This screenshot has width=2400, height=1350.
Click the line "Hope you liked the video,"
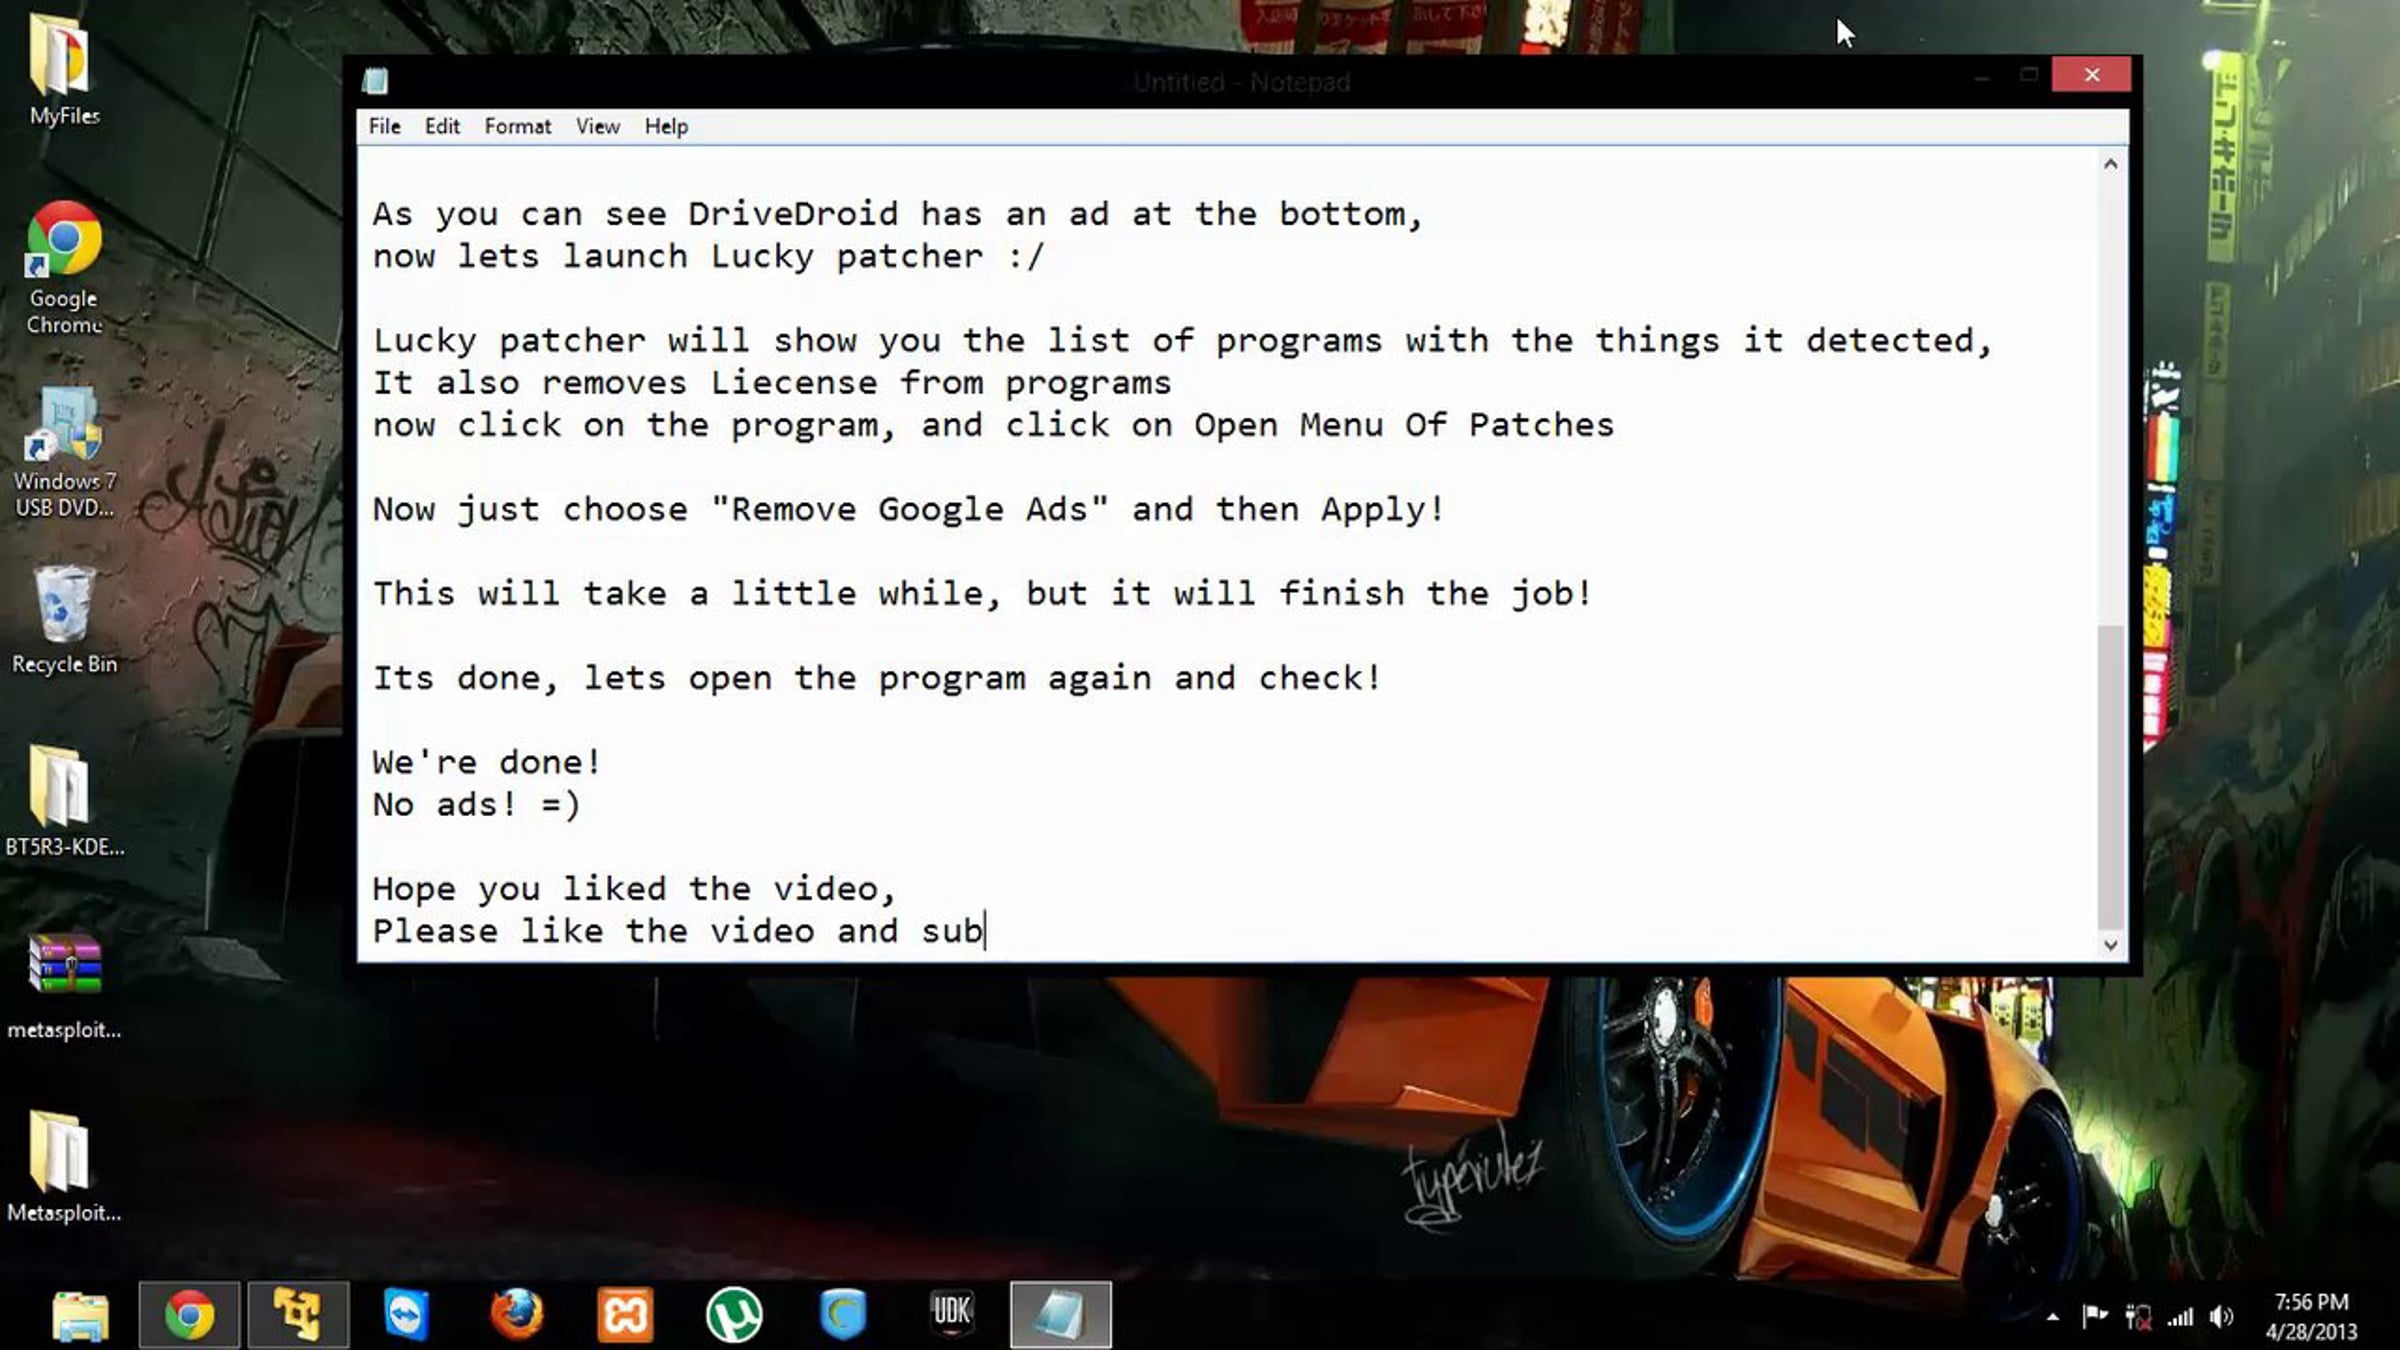coord(634,889)
